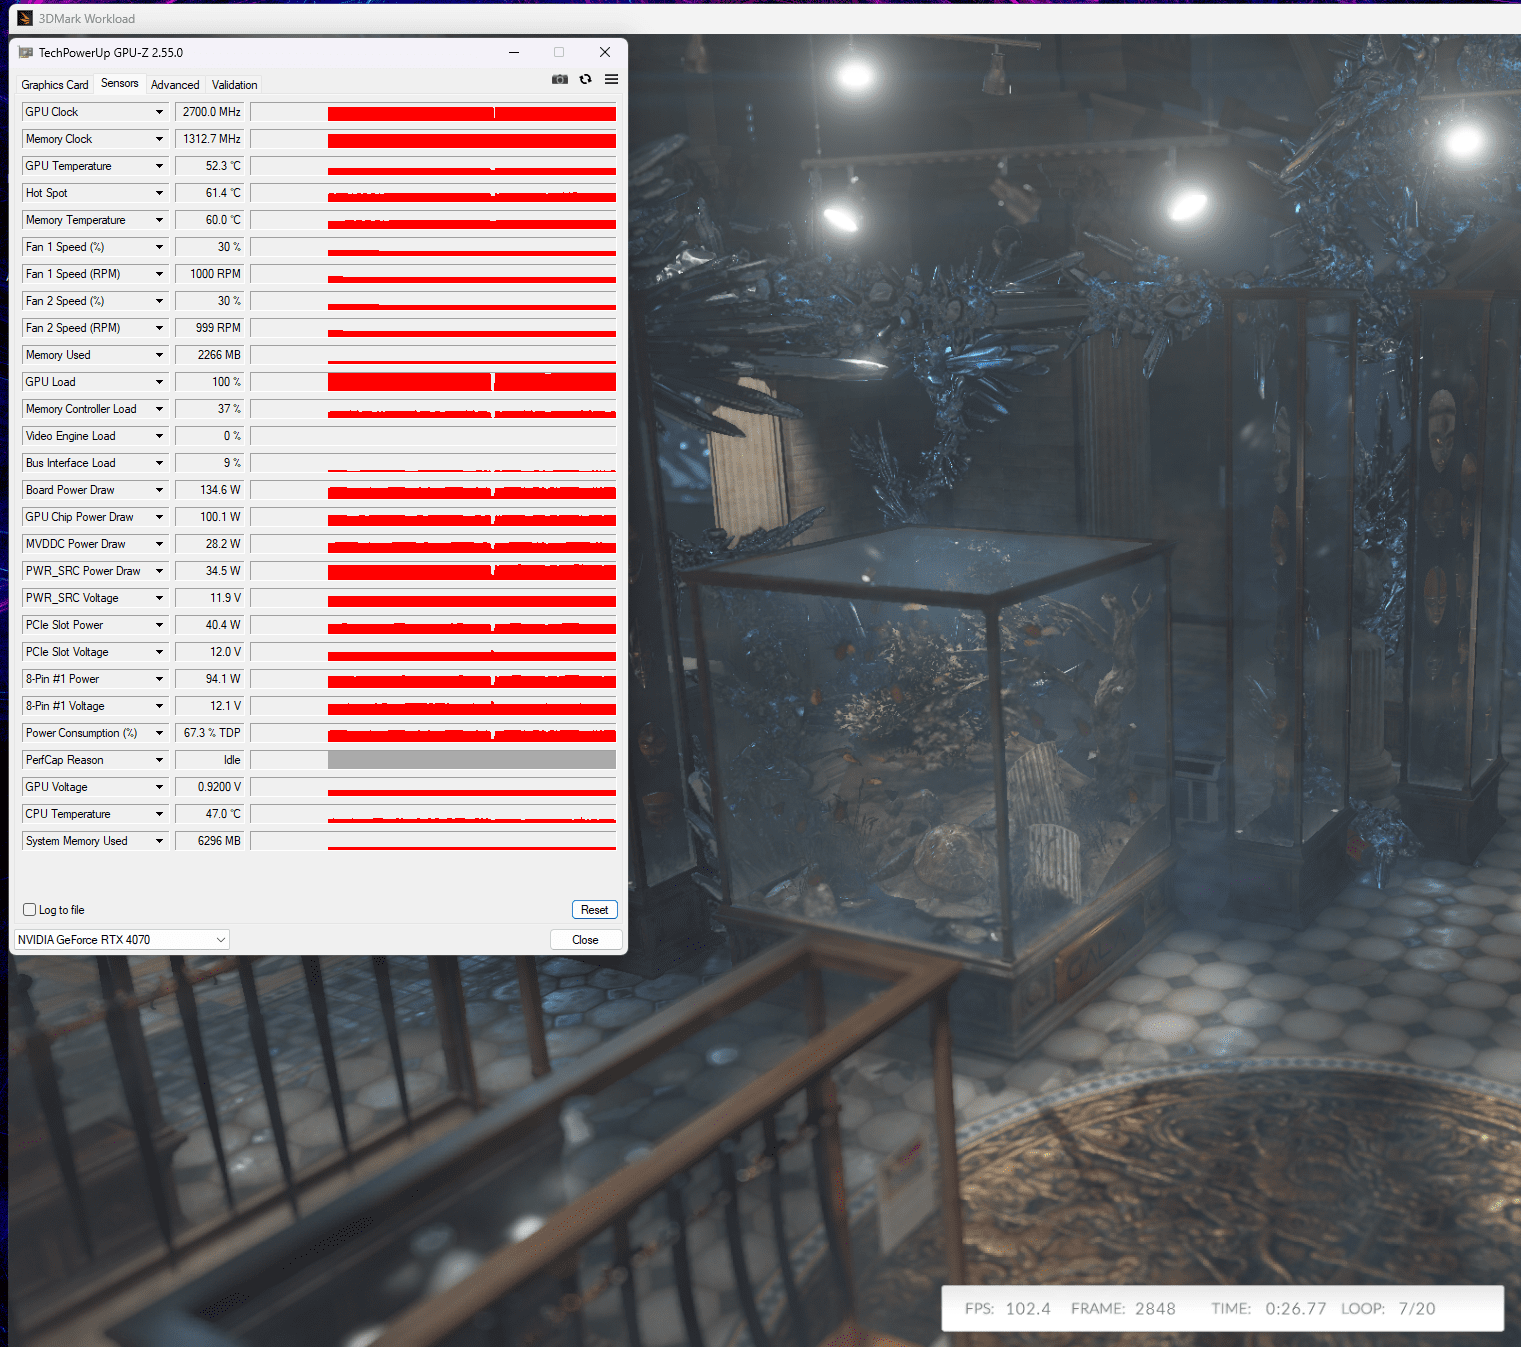Open the Hot Spot sensor dropdown
The width and height of the screenshot is (1521, 1347).
(159, 193)
